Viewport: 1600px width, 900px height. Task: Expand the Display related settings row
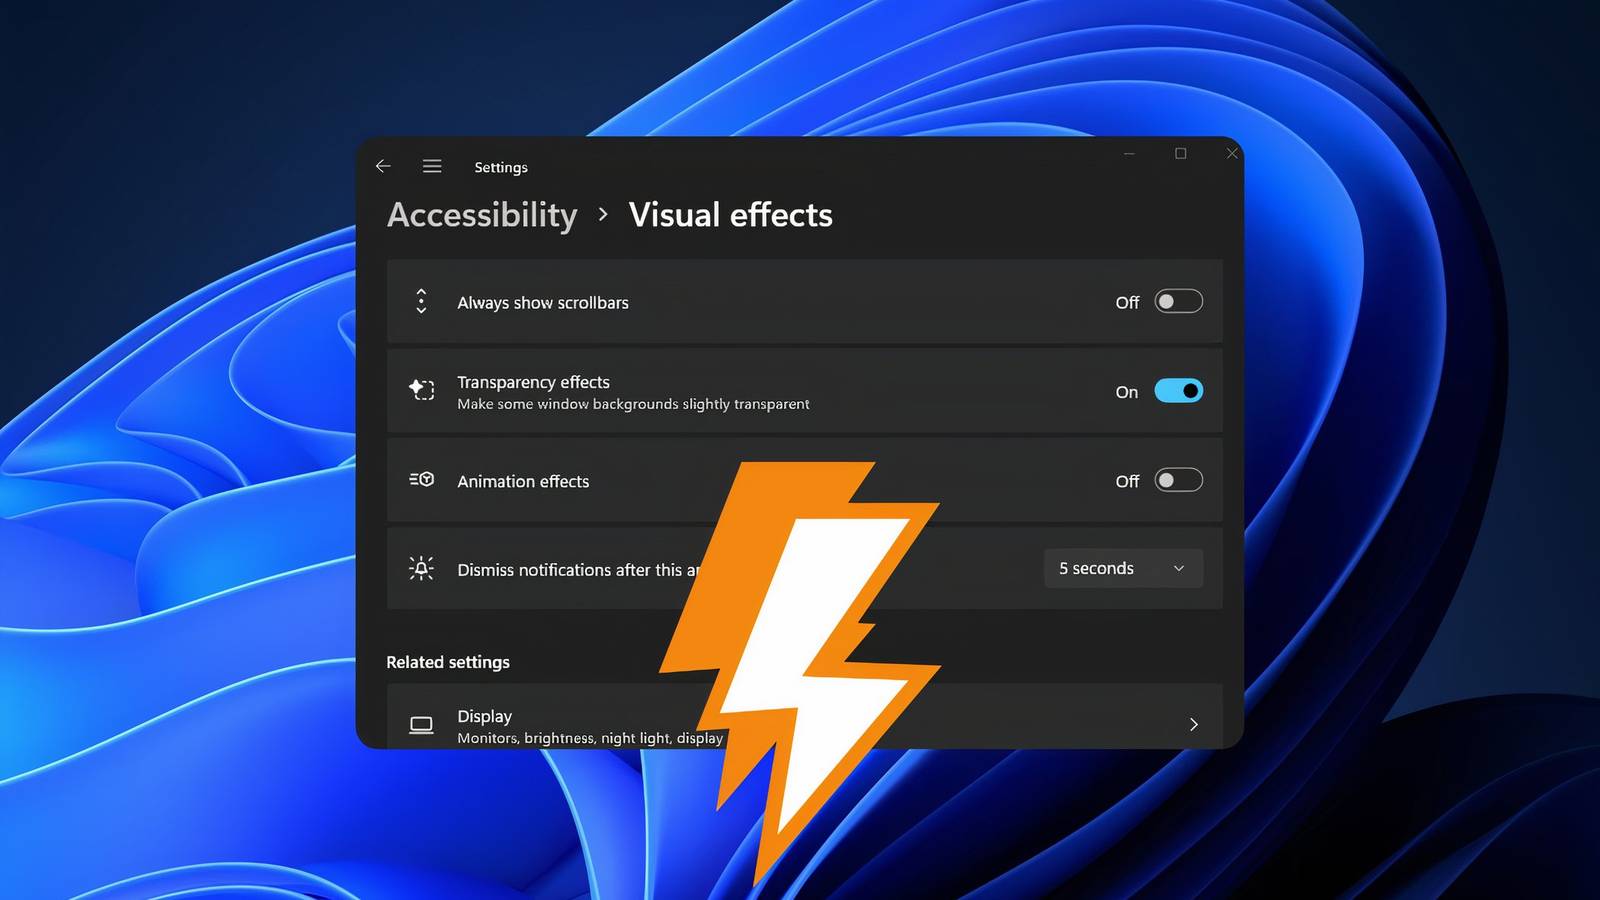(x=1193, y=724)
